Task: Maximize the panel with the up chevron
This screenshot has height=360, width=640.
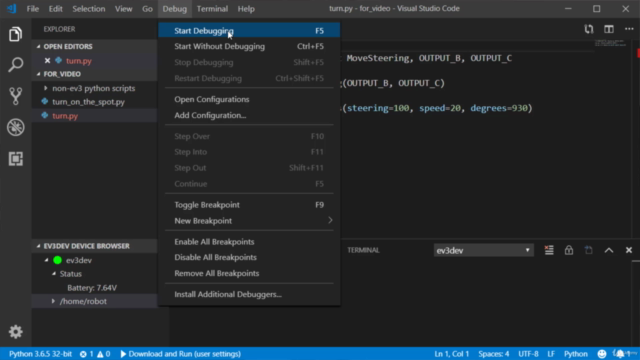Action: (x=609, y=250)
